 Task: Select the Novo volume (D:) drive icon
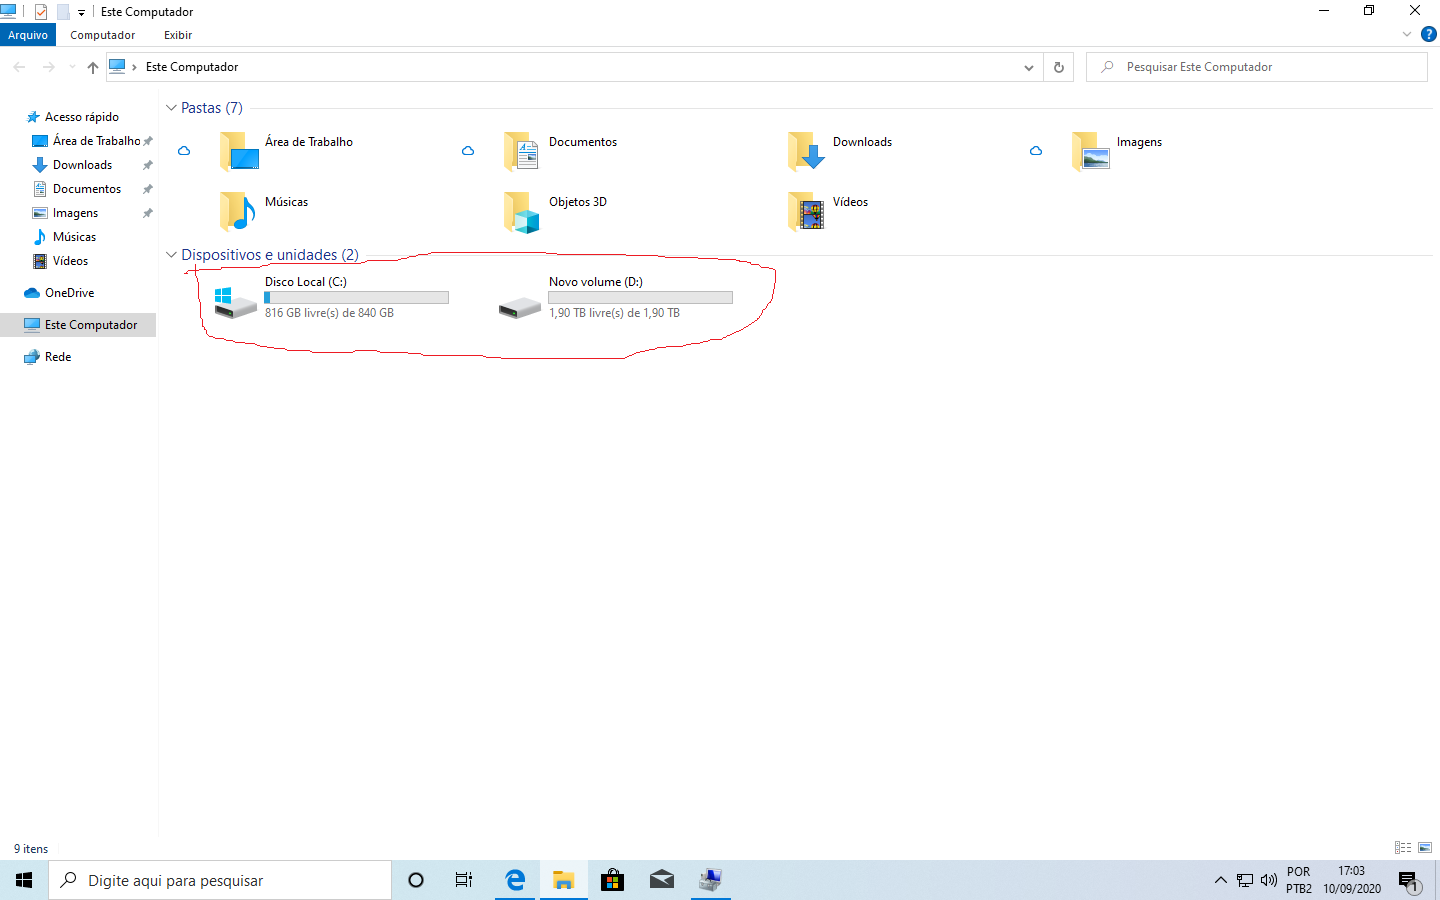[x=520, y=307]
